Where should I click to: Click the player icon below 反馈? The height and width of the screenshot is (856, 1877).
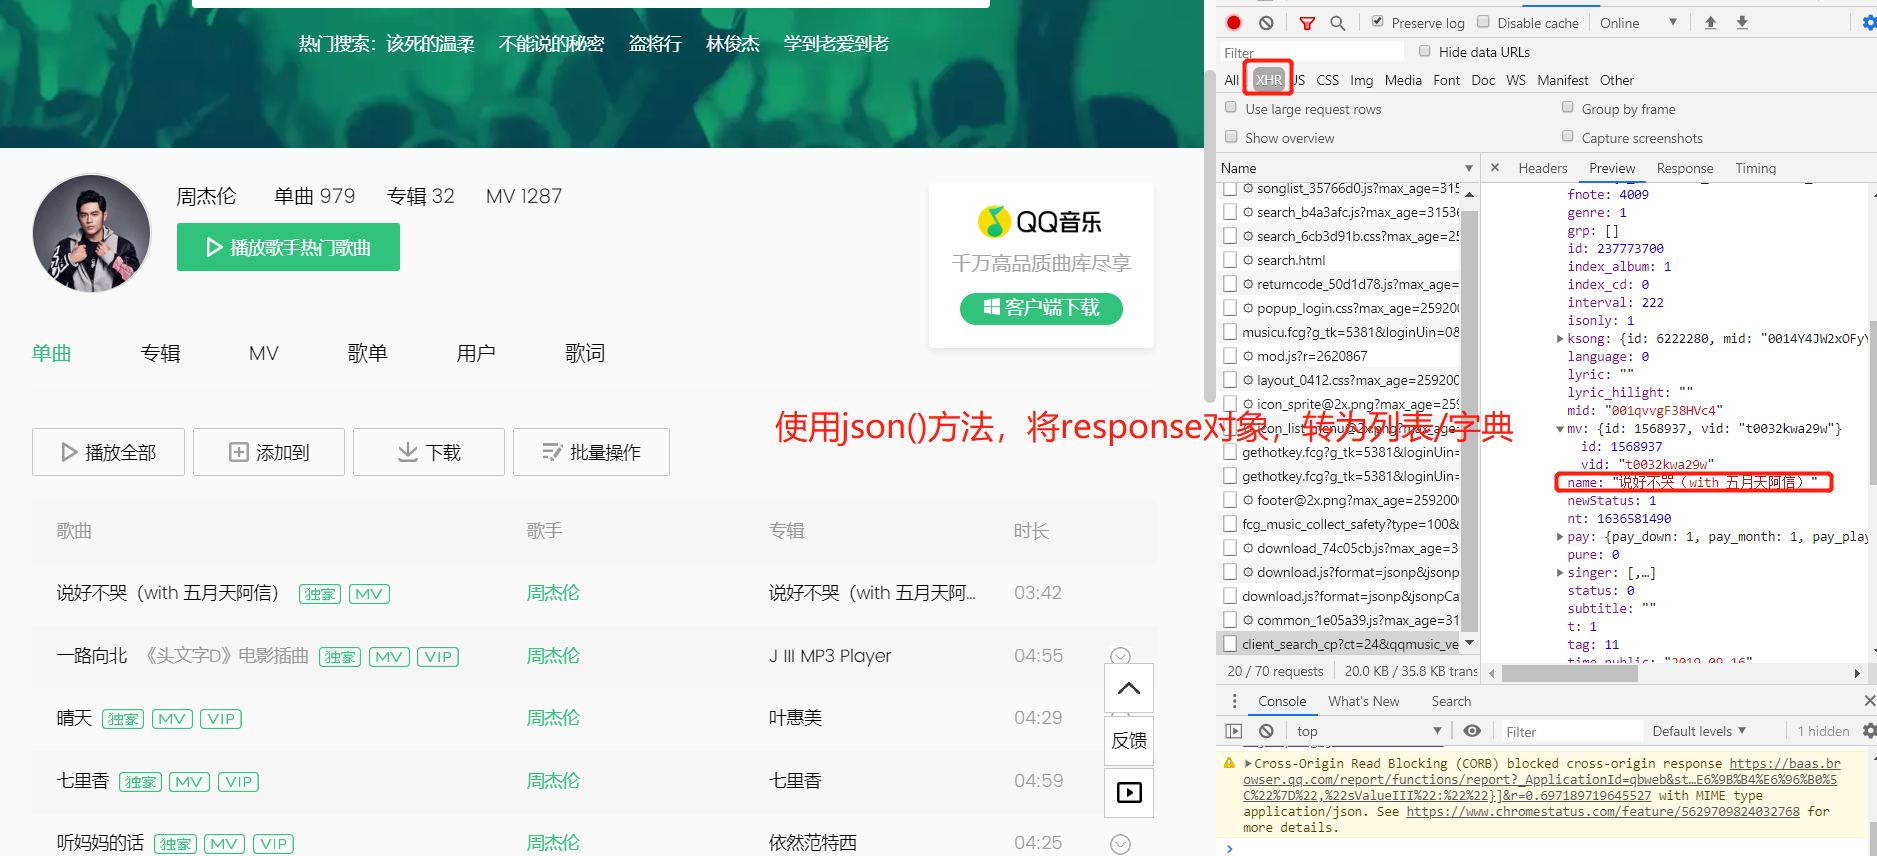1129,793
